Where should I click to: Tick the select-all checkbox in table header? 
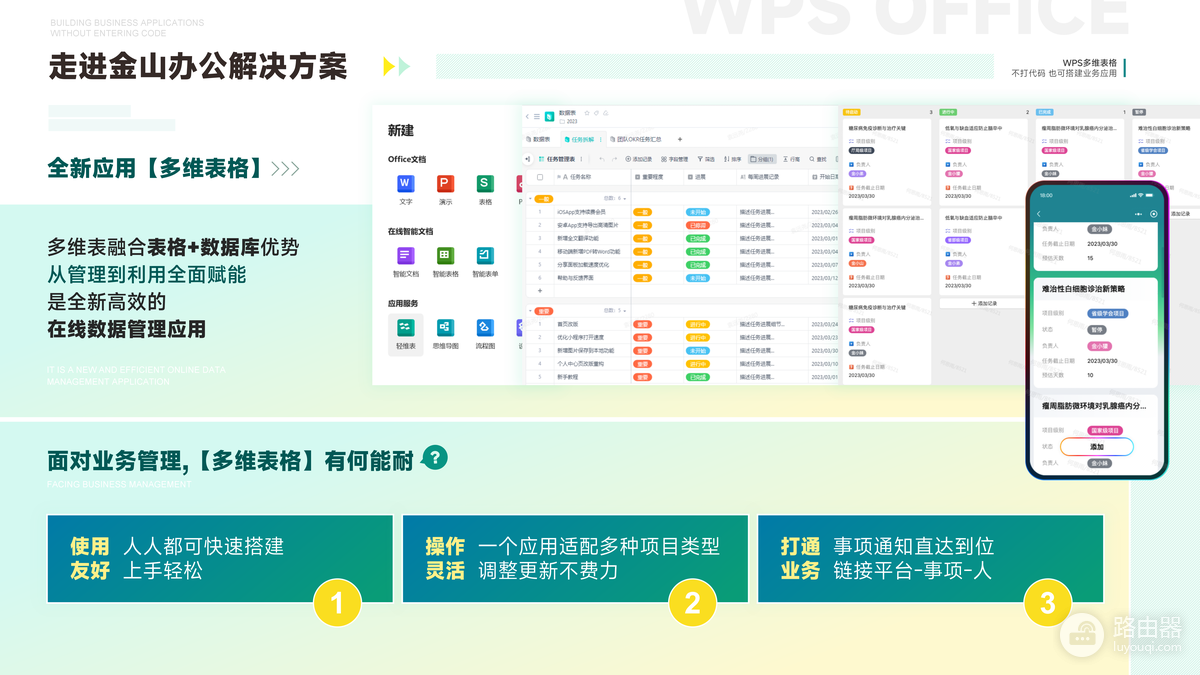click(540, 177)
